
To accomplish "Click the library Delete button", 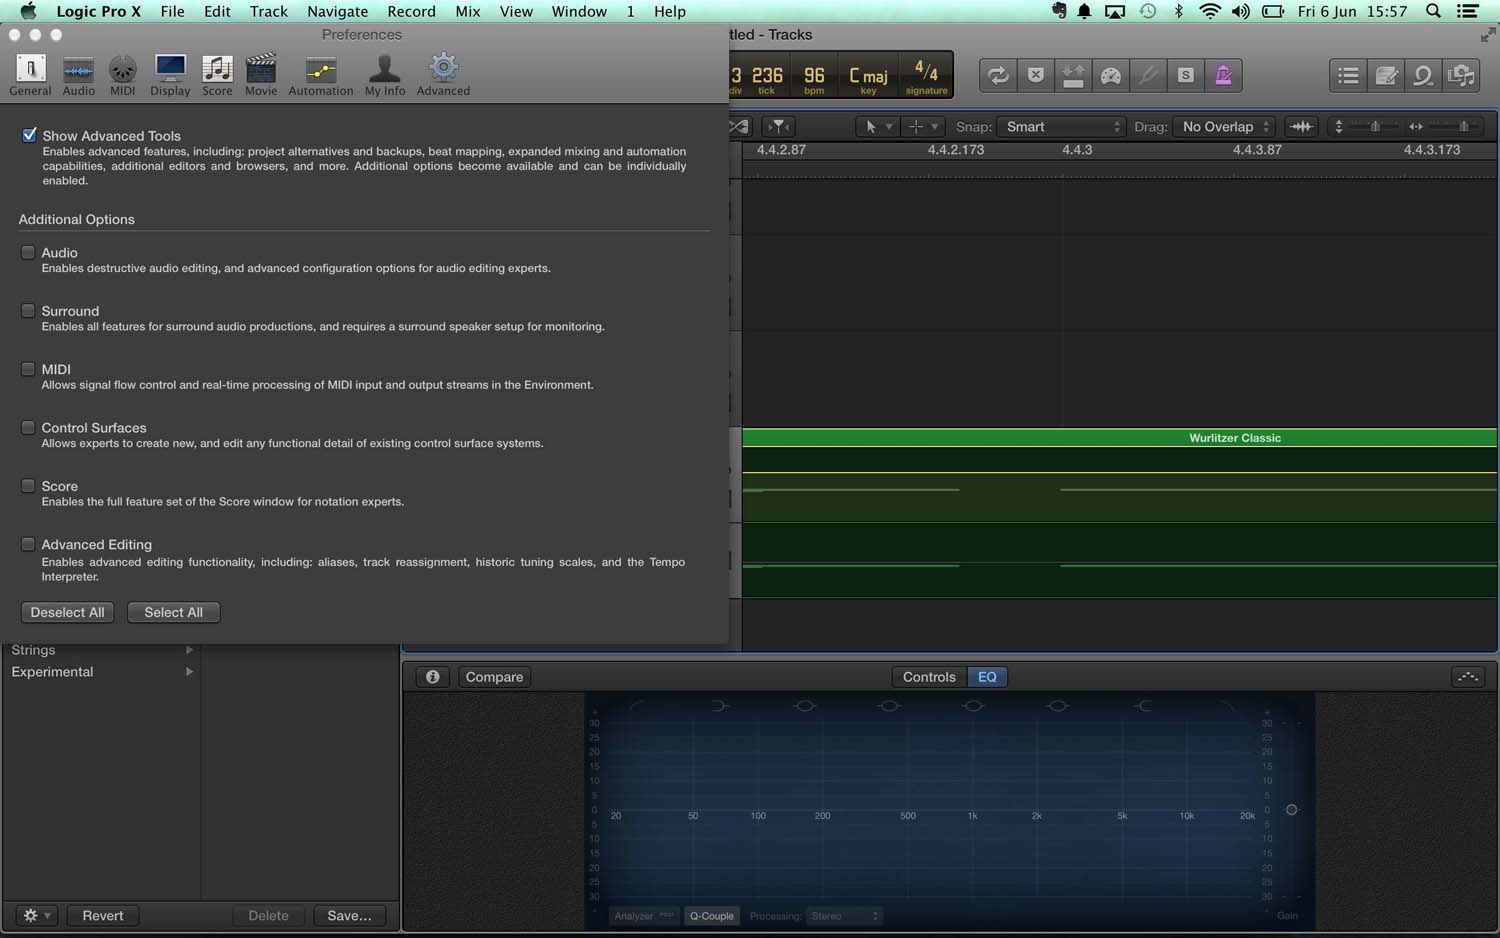I will tap(268, 915).
